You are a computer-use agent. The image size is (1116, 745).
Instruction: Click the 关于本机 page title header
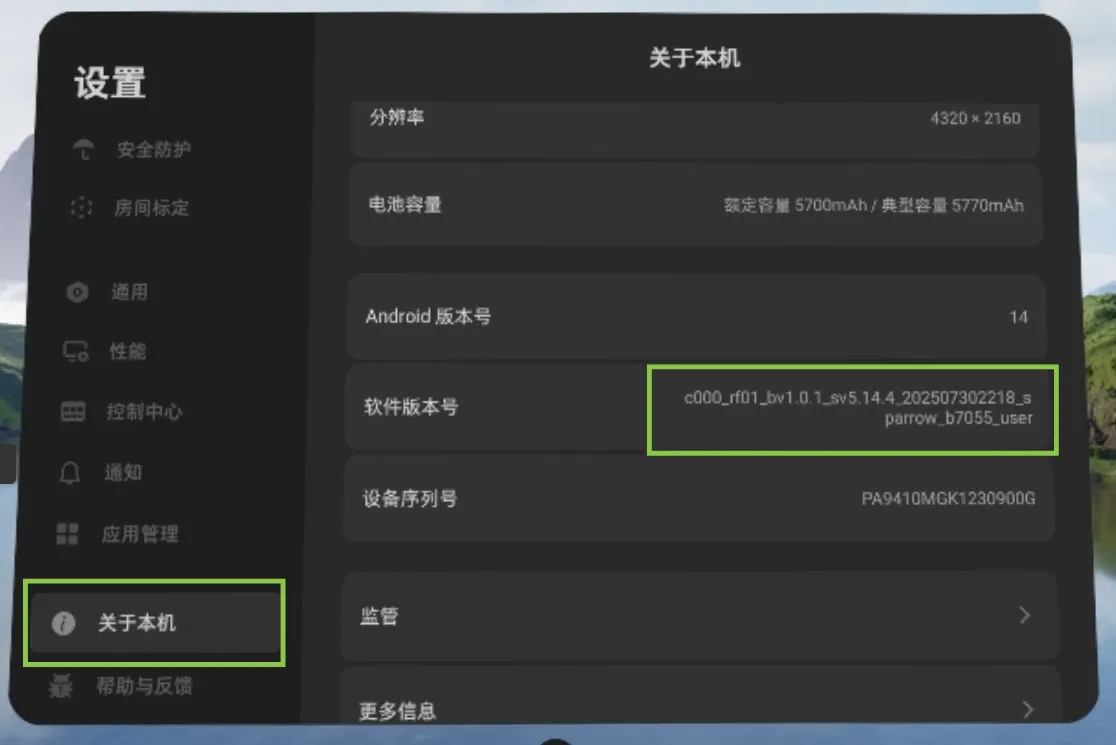(694, 58)
